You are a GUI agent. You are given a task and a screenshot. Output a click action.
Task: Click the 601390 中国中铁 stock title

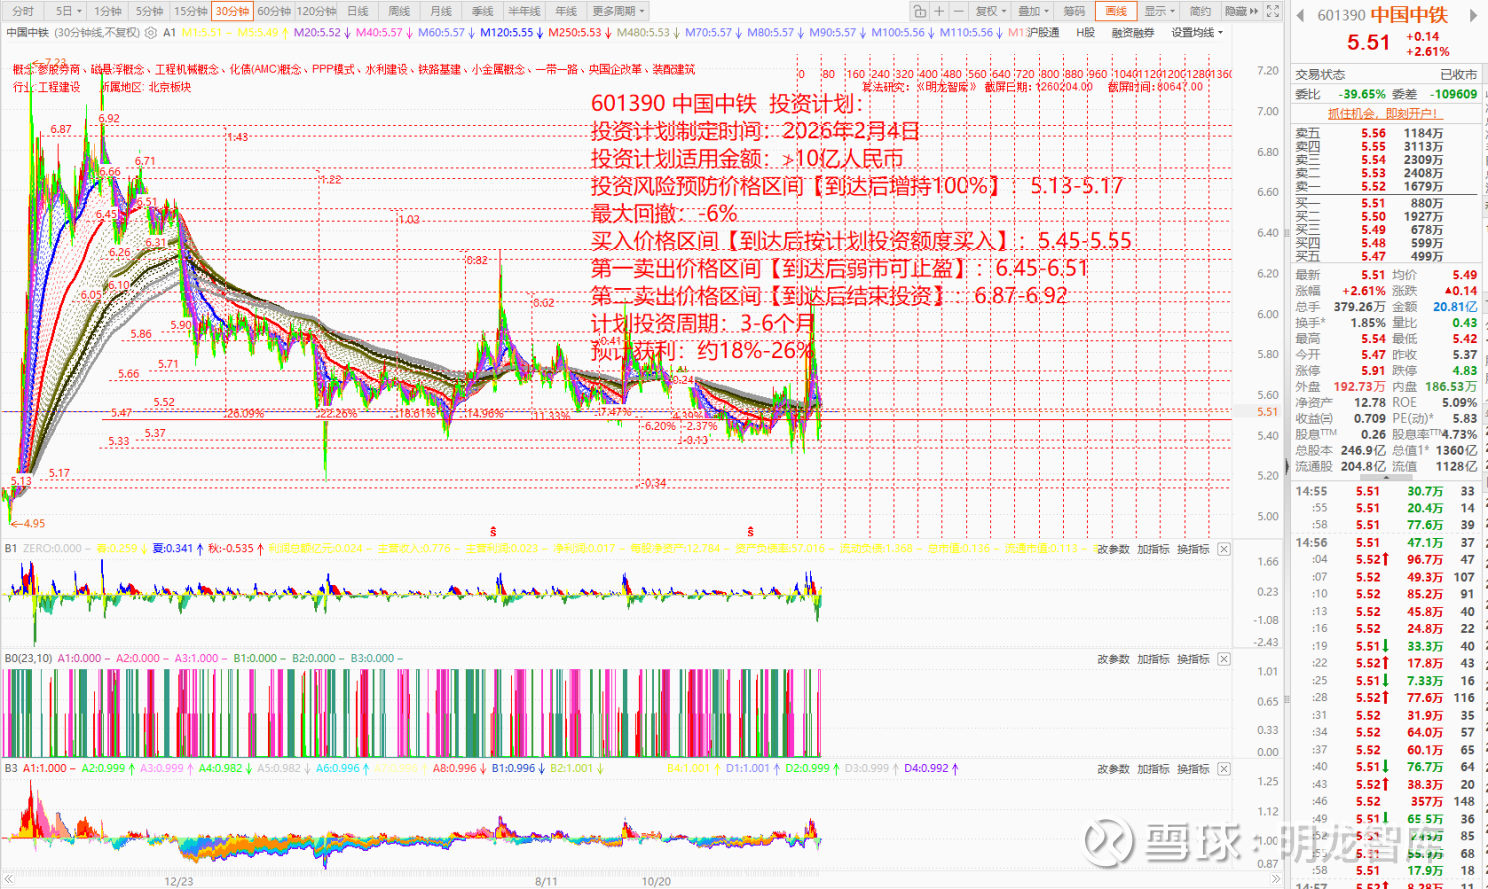1382,15
